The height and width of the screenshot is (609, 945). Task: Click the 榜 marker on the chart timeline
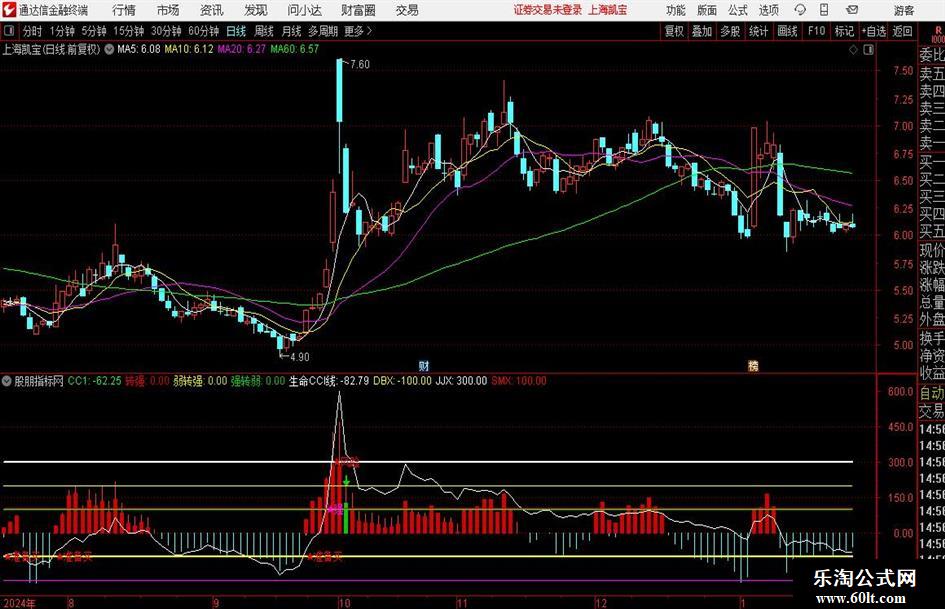coord(753,366)
